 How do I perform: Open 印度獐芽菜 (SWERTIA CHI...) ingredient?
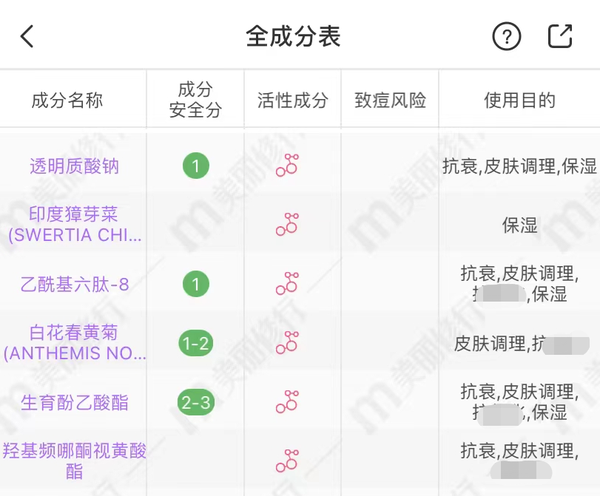(x=75, y=225)
